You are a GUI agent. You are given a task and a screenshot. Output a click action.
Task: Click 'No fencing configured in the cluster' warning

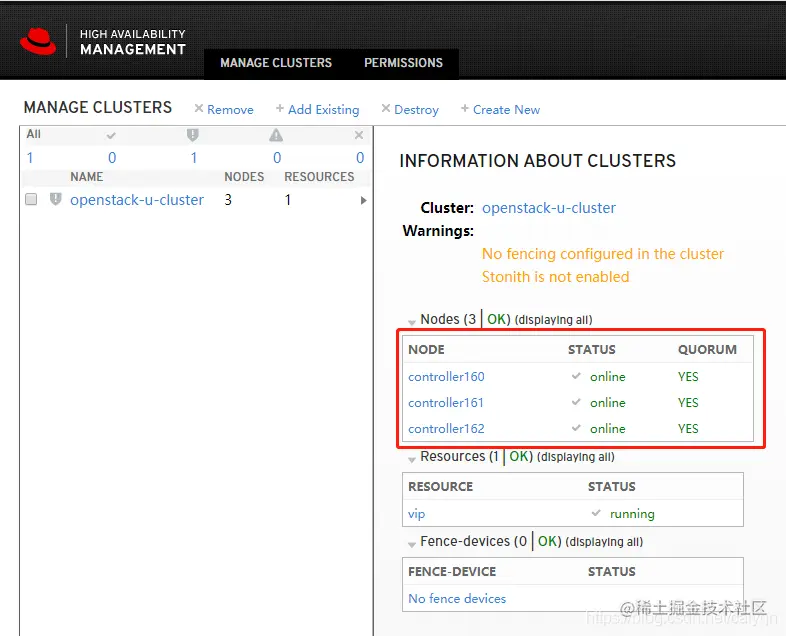tap(603, 254)
